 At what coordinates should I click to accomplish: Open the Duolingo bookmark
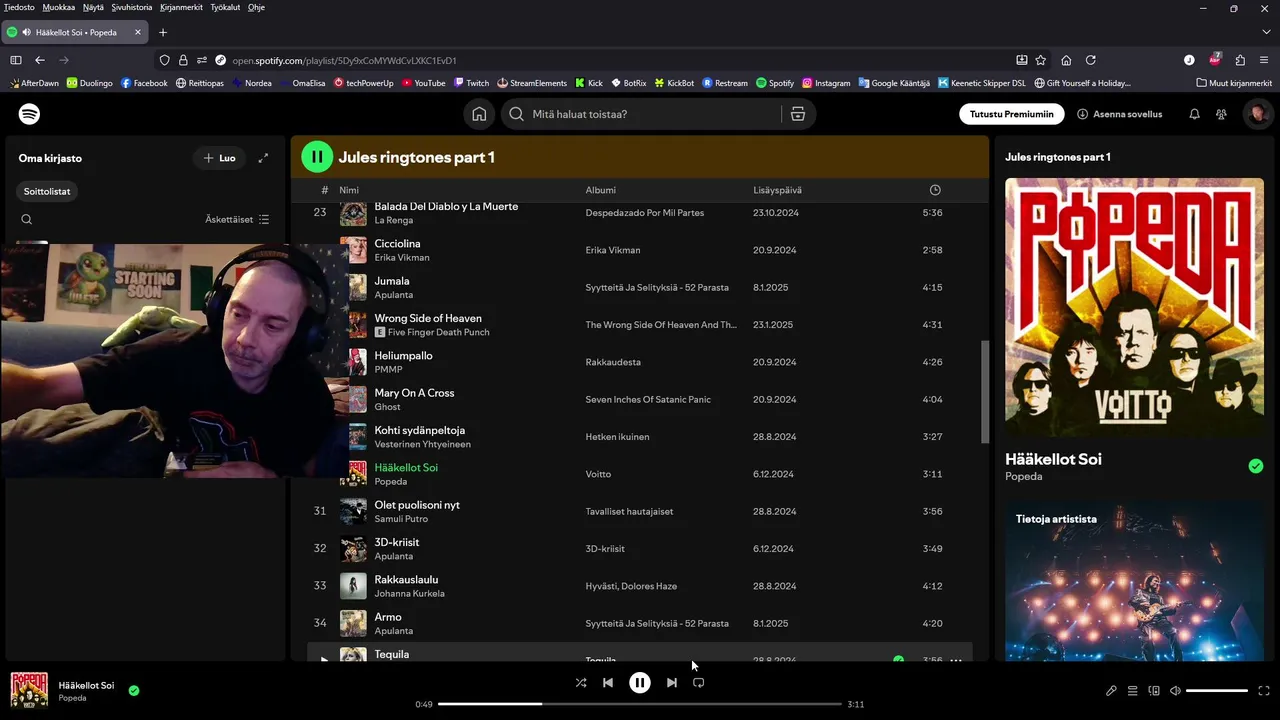89,83
